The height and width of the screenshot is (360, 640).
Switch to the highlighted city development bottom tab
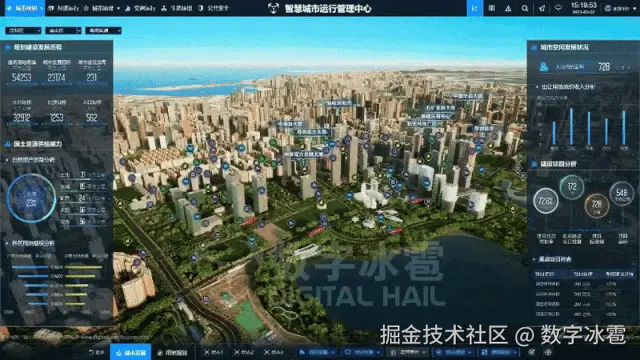click(131, 352)
